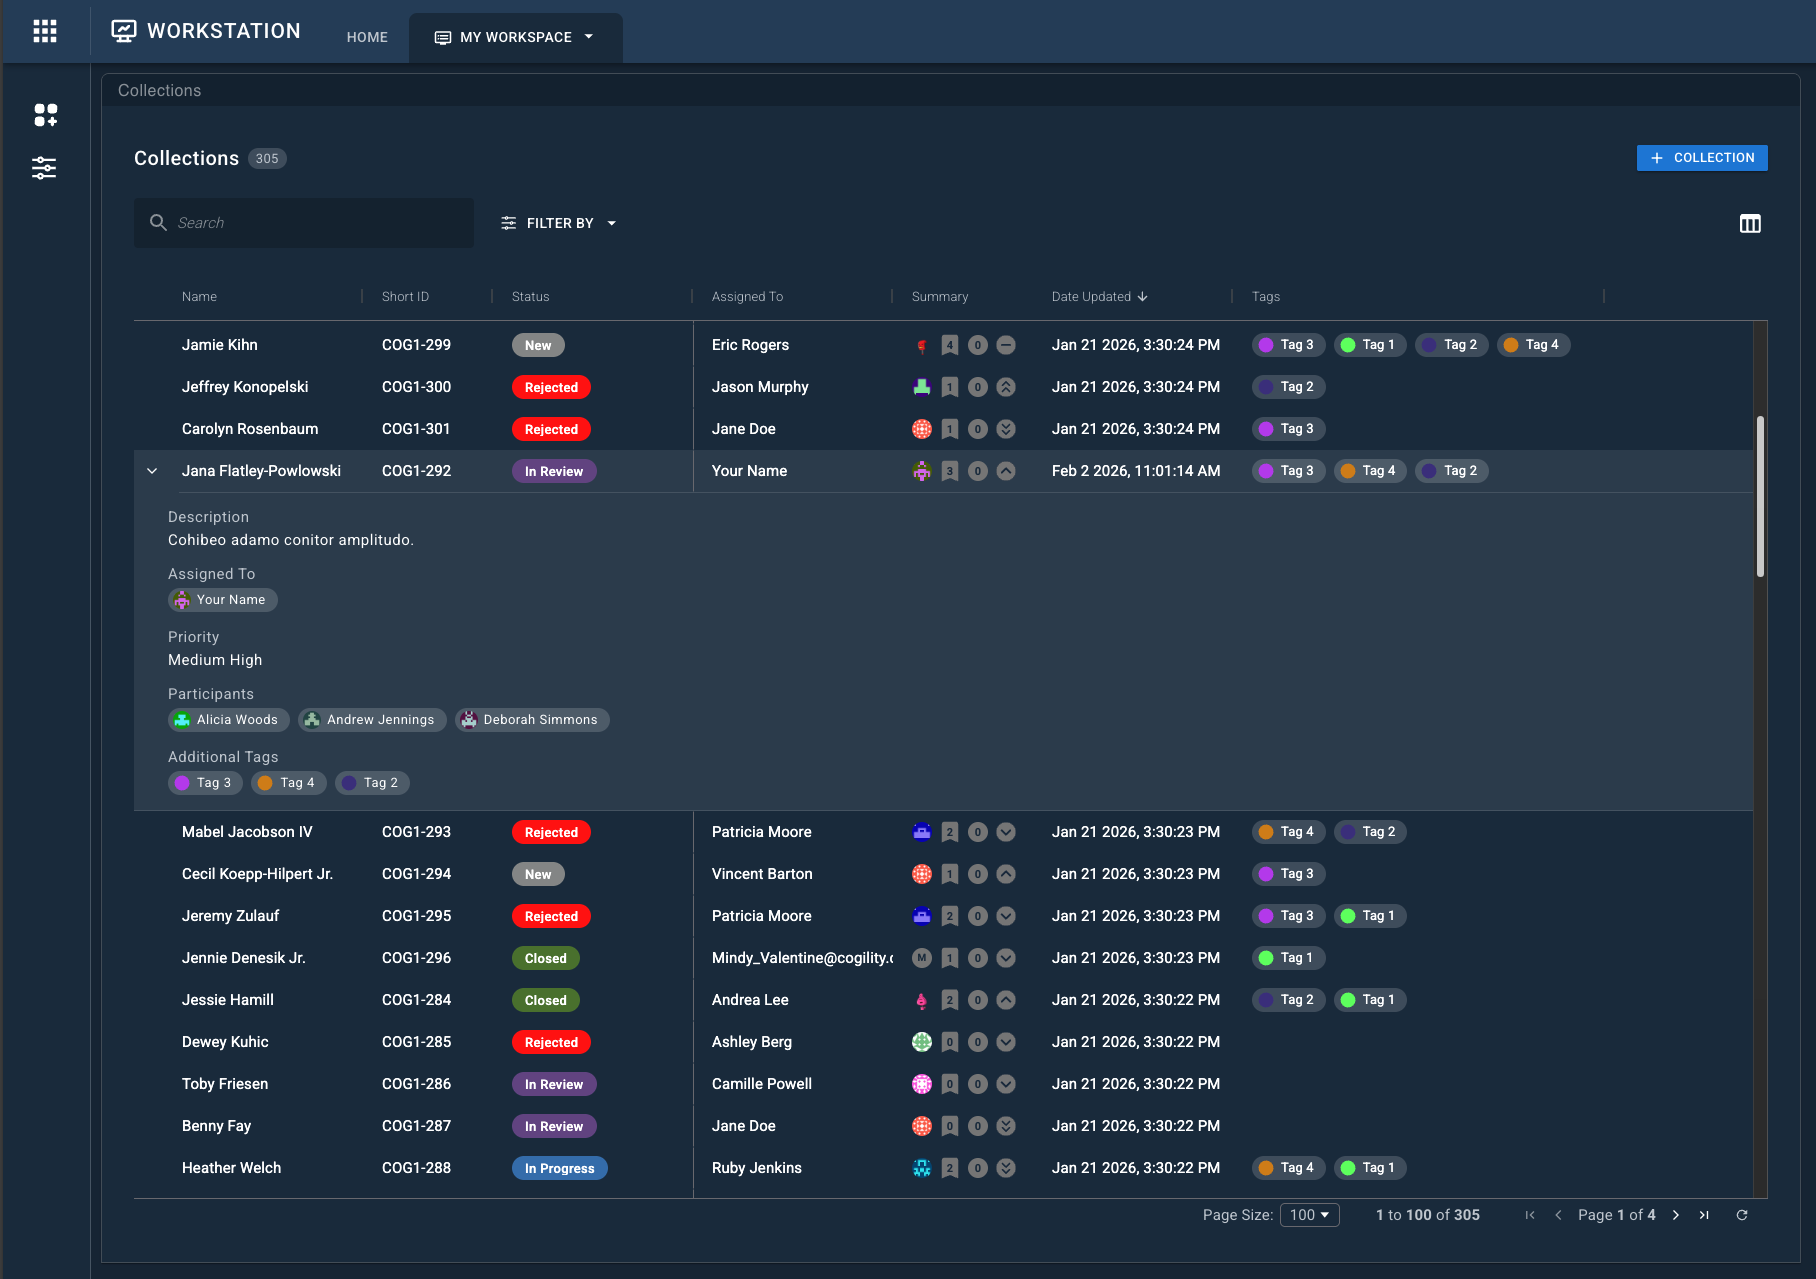Select the Tag 4 chip under Additional Tags
Screen dimensions: 1816x1279
288,782
